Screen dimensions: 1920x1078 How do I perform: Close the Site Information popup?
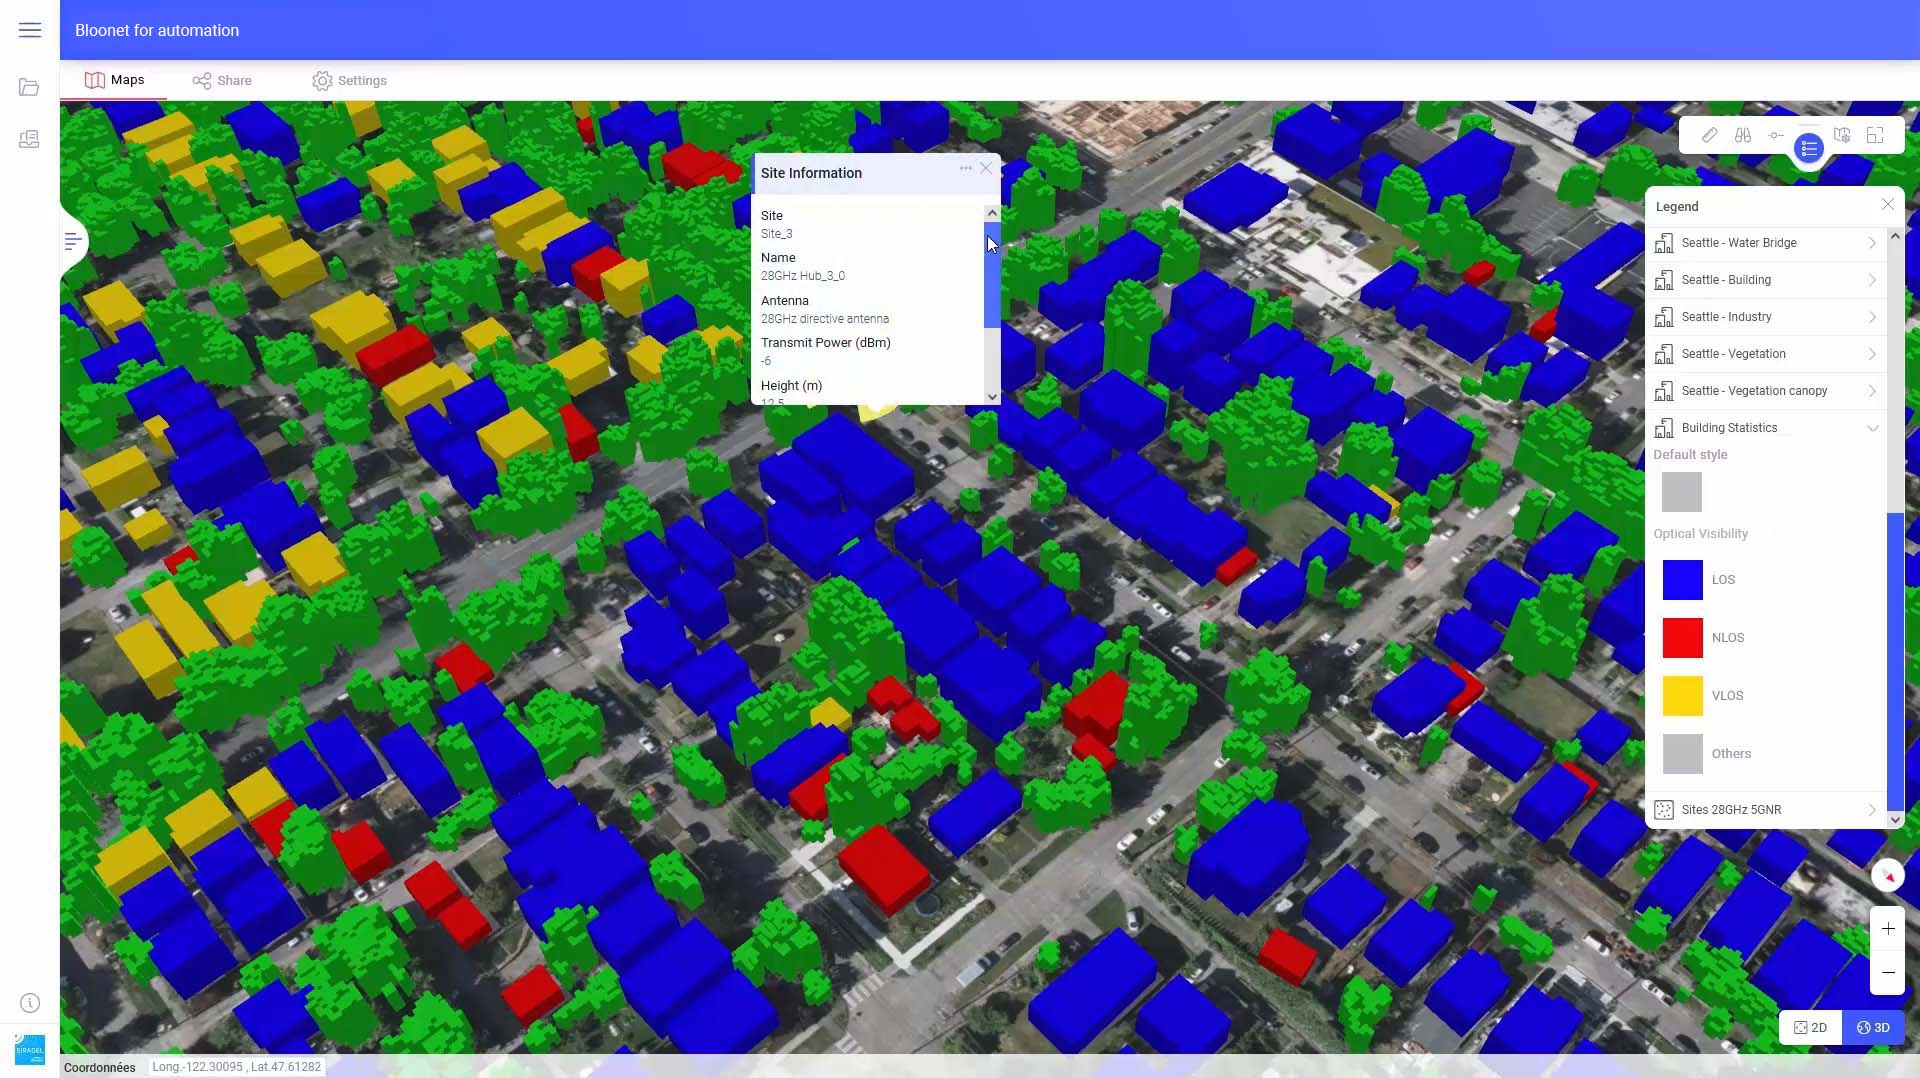(986, 168)
